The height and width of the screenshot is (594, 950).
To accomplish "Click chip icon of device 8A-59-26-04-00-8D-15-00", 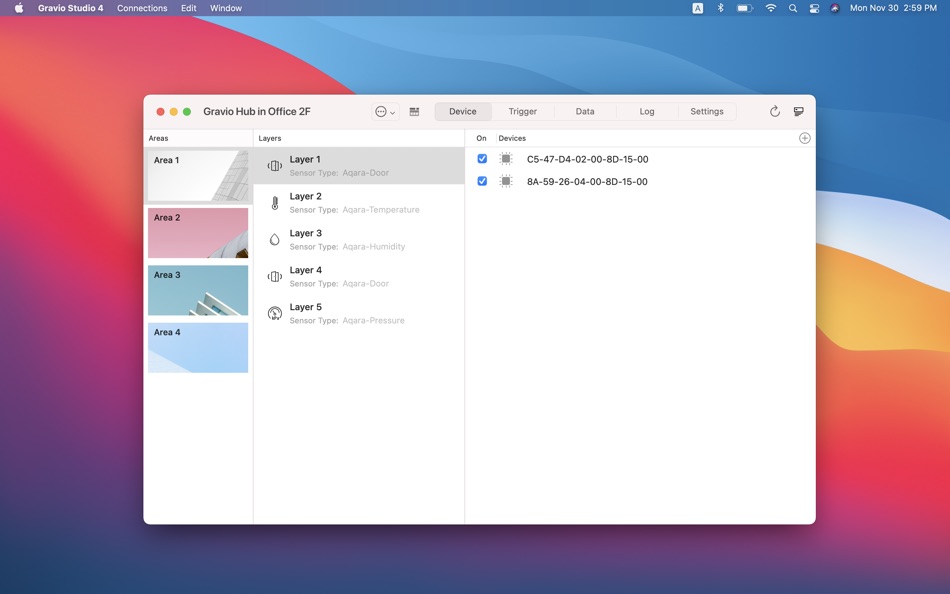I will [506, 181].
